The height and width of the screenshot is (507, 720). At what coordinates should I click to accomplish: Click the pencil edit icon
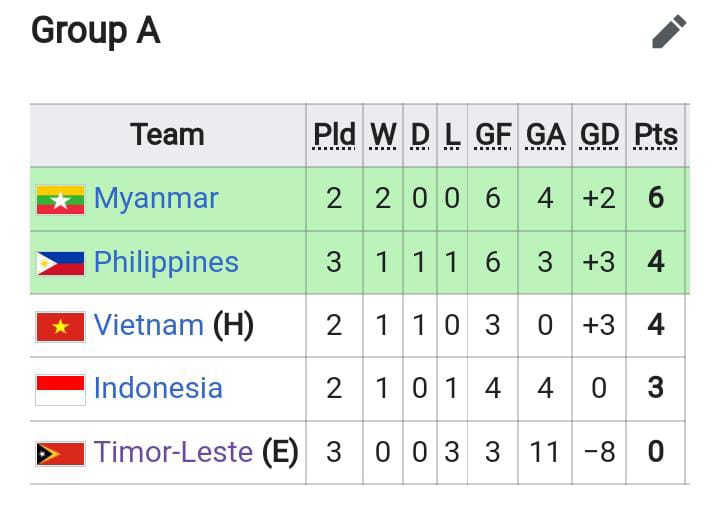(x=669, y=31)
